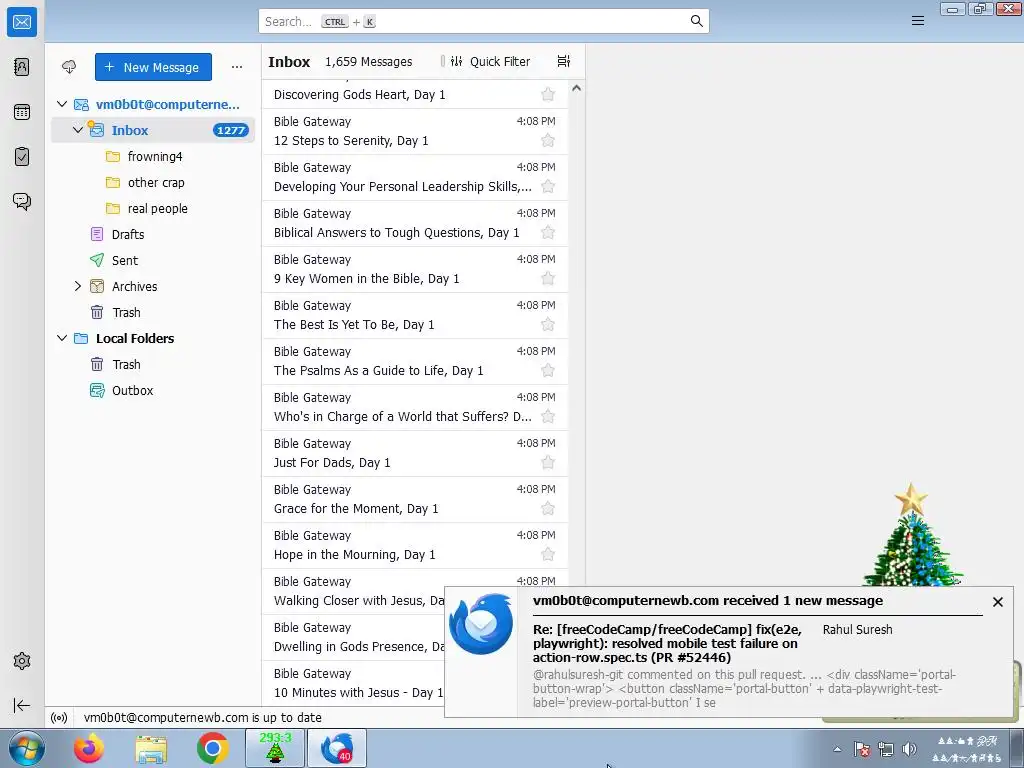Click the search magnifier icon
The width and height of the screenshot is (1024, 768).
coord(697,21)
